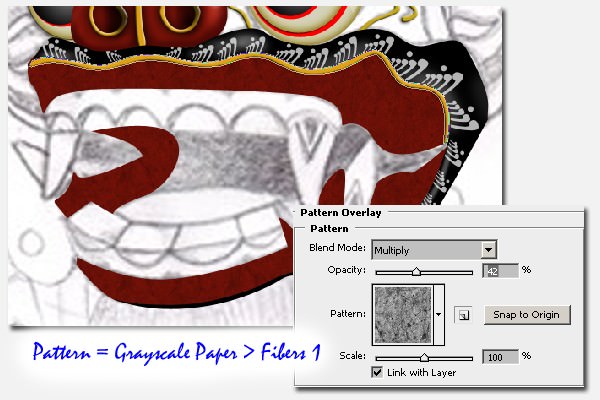This screenshot has height=400, width=600.
Task: Adjust the Opacity slider handle
Action: 417,272
